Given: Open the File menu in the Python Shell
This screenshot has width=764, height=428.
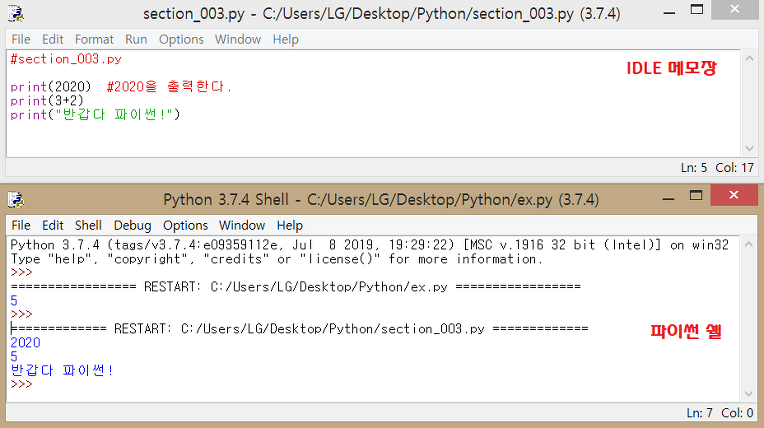Looking at the screenshot, I should click(21, 226).
